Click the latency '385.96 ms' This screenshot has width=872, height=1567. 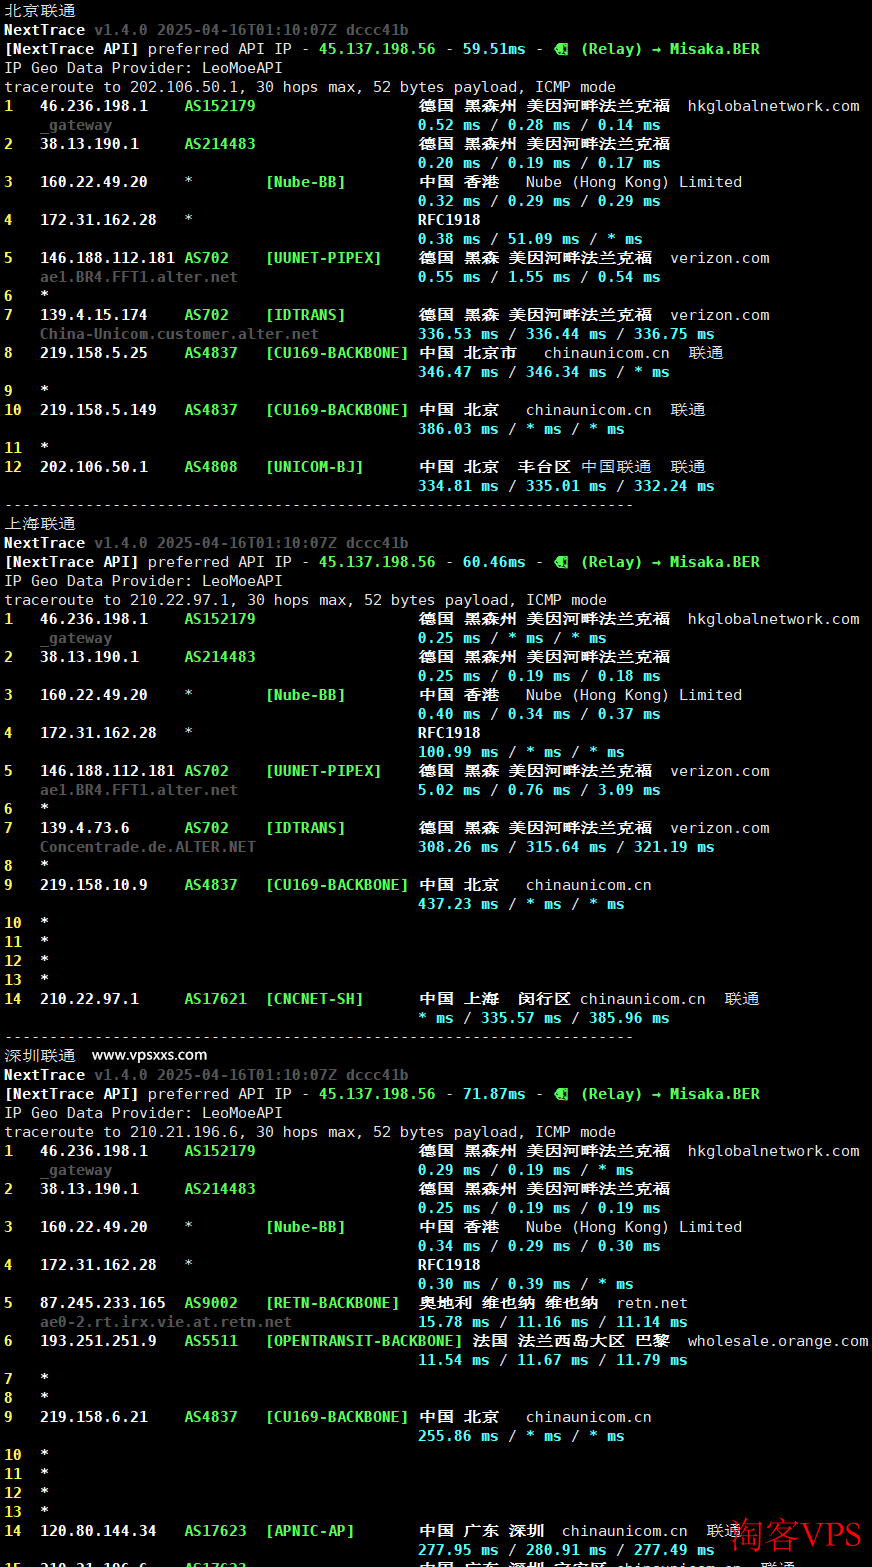629,1018
